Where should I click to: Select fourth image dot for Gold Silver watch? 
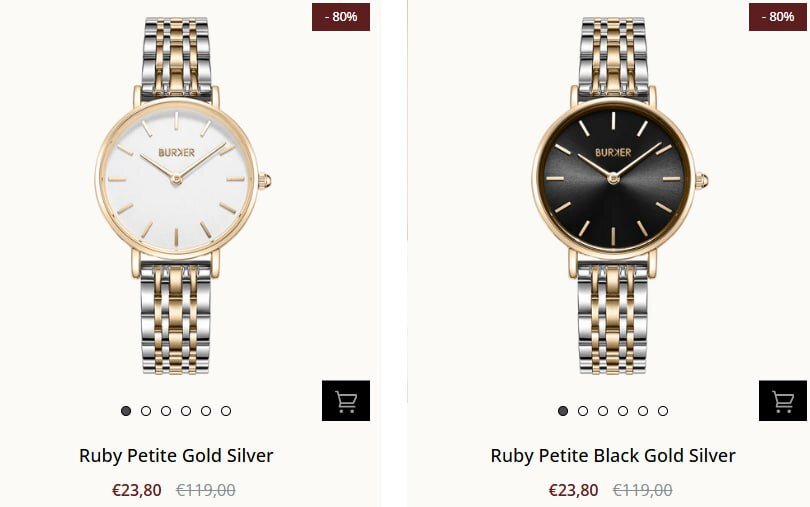coord(186,411)
